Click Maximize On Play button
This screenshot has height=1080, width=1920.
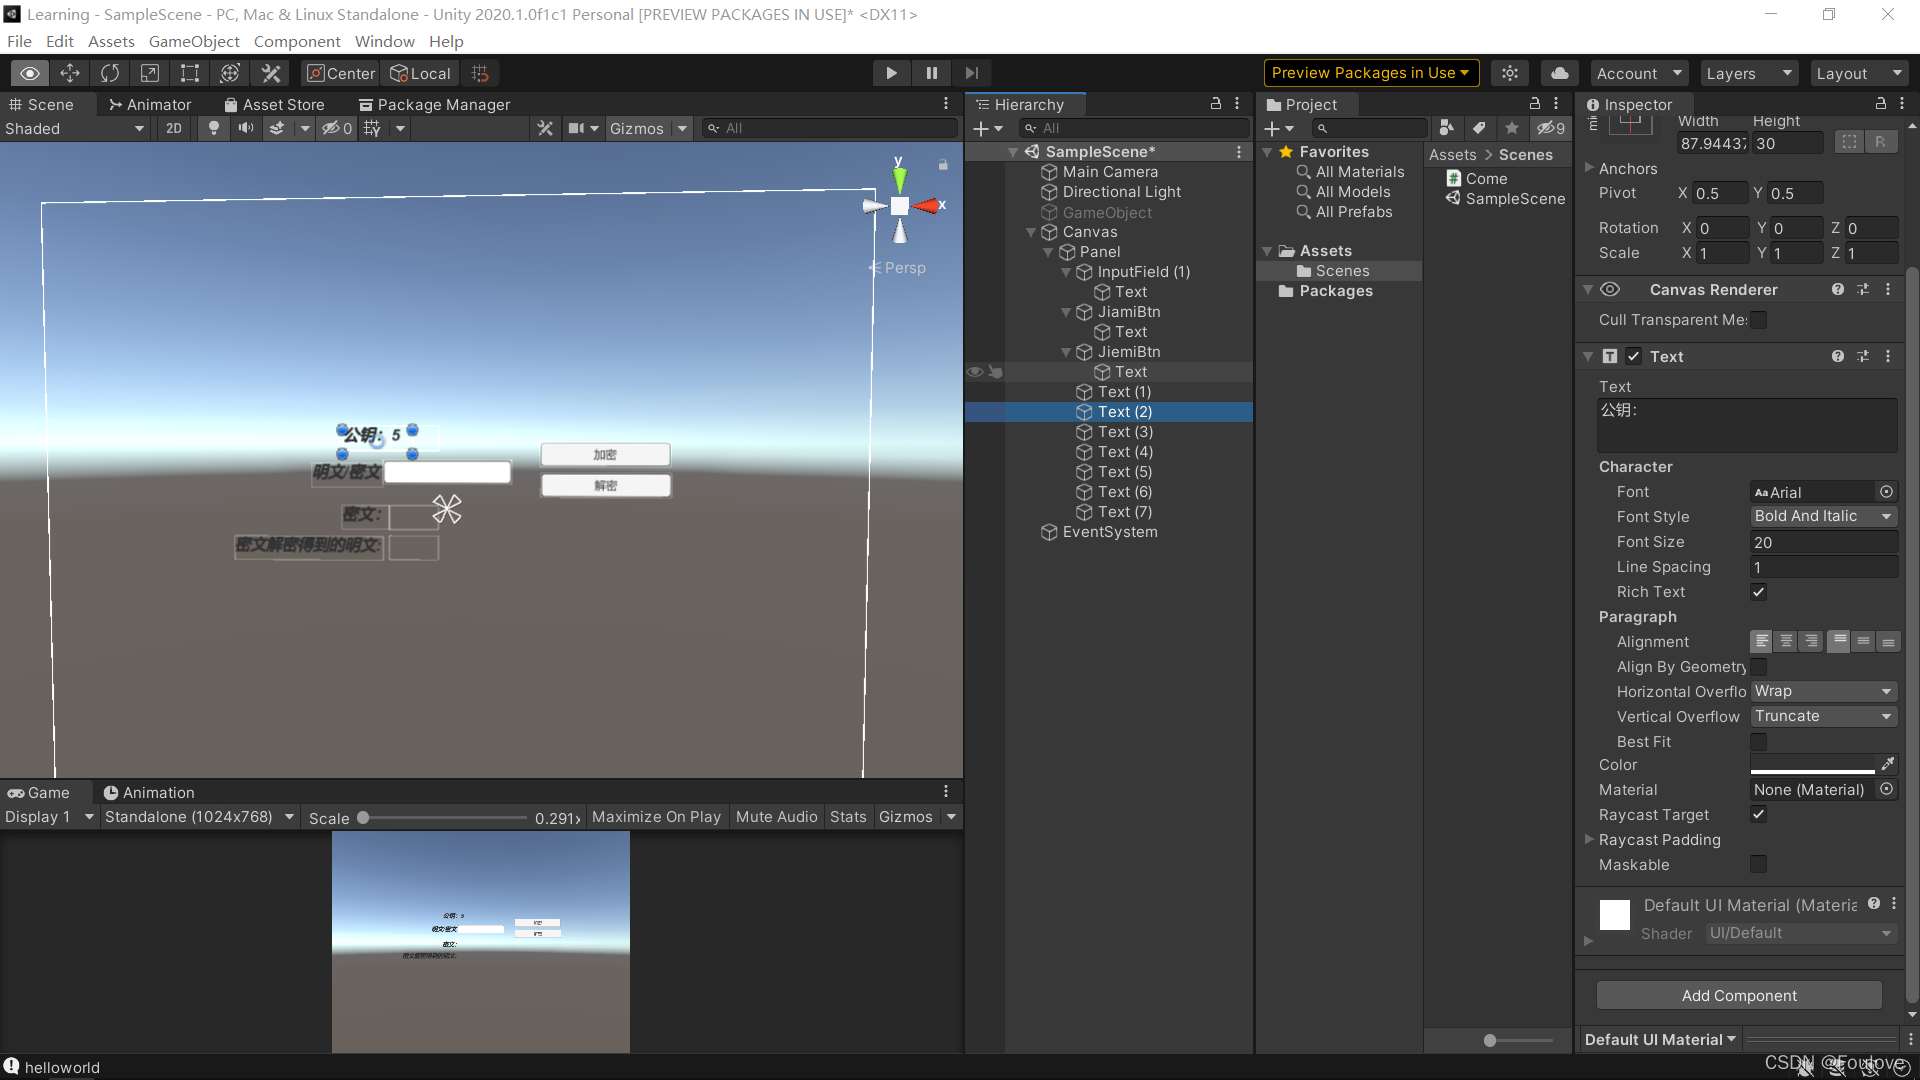[656, 817]
